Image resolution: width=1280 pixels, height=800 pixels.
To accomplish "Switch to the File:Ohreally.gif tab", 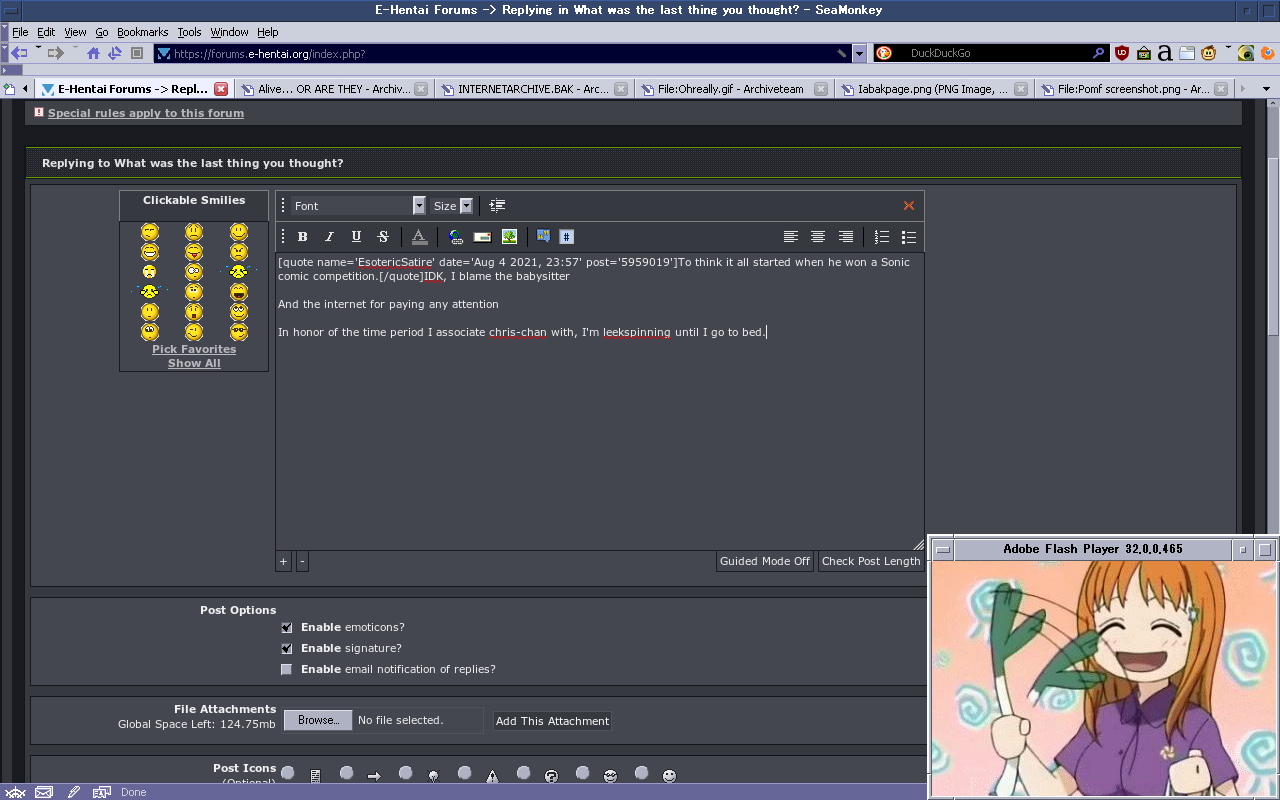I will [x=733, y=89].
